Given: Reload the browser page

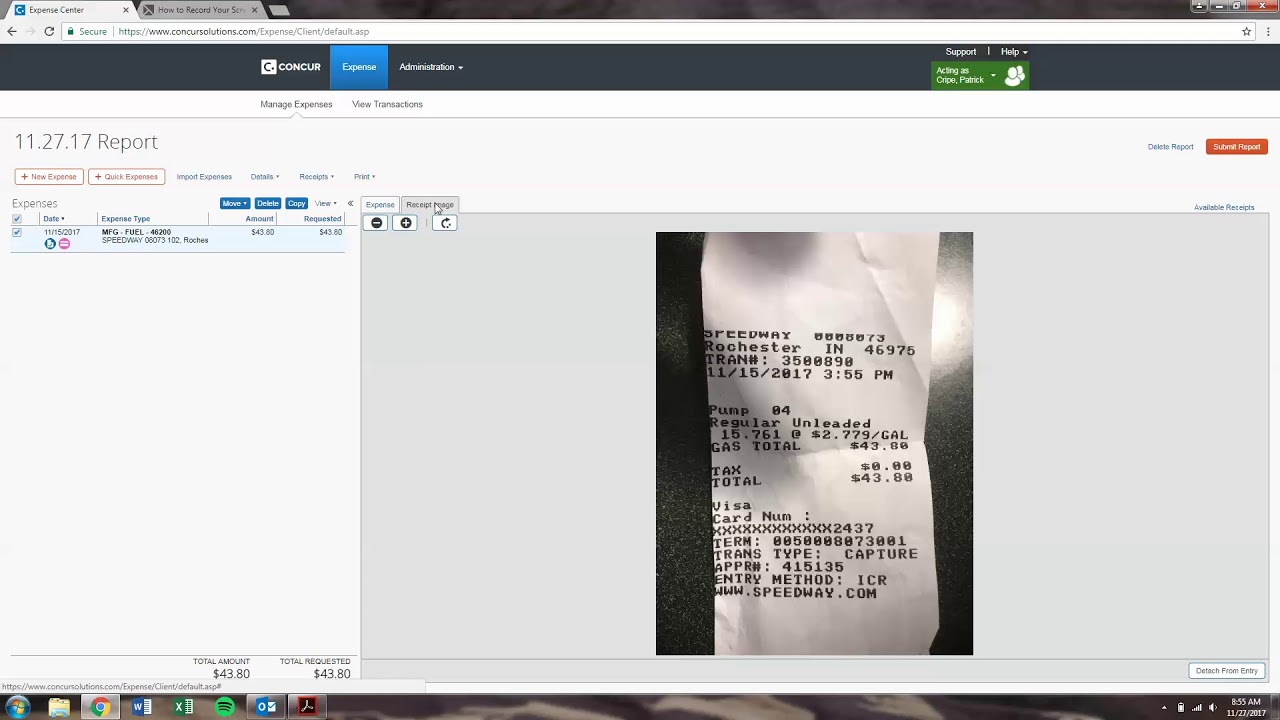Looking at the screenshot, I should click(x=49, y=31).
